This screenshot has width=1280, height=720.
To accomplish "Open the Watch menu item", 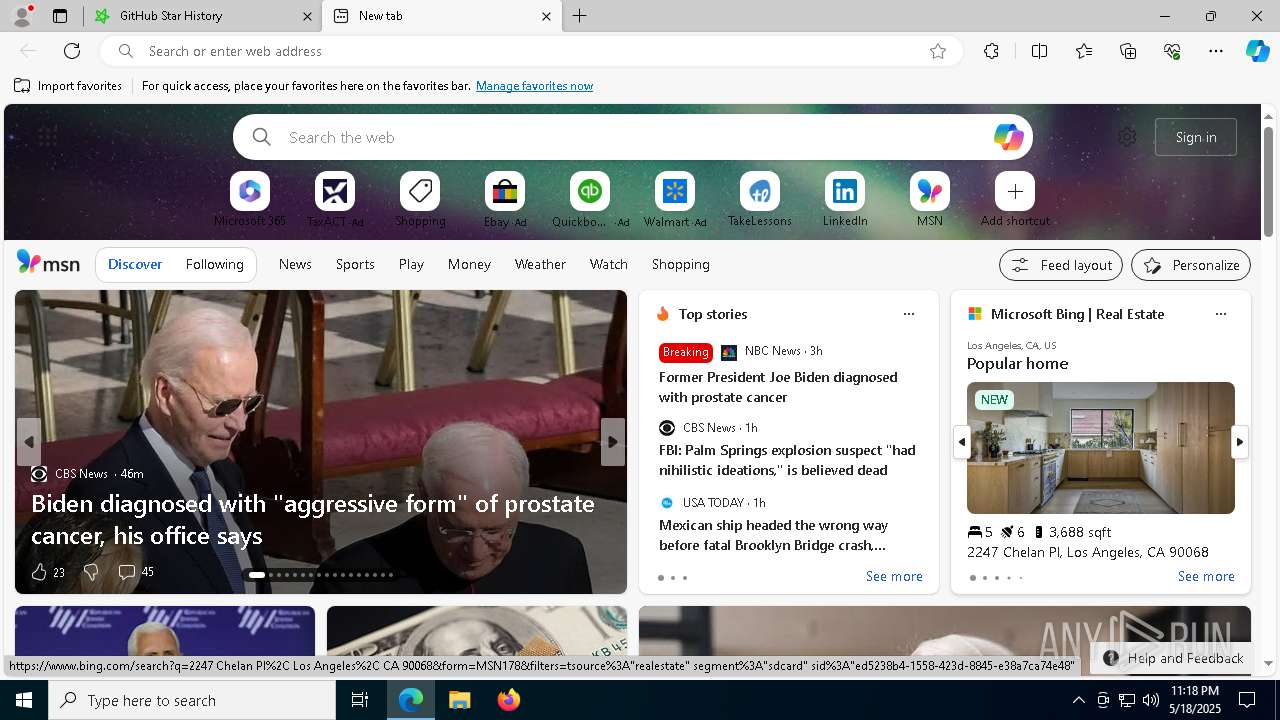I will pyautogui.click(x=609, y=264).
